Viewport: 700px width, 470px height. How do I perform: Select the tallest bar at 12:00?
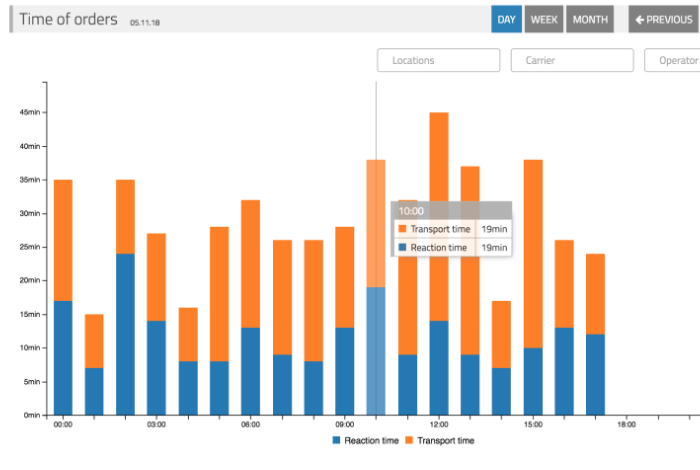439,264
